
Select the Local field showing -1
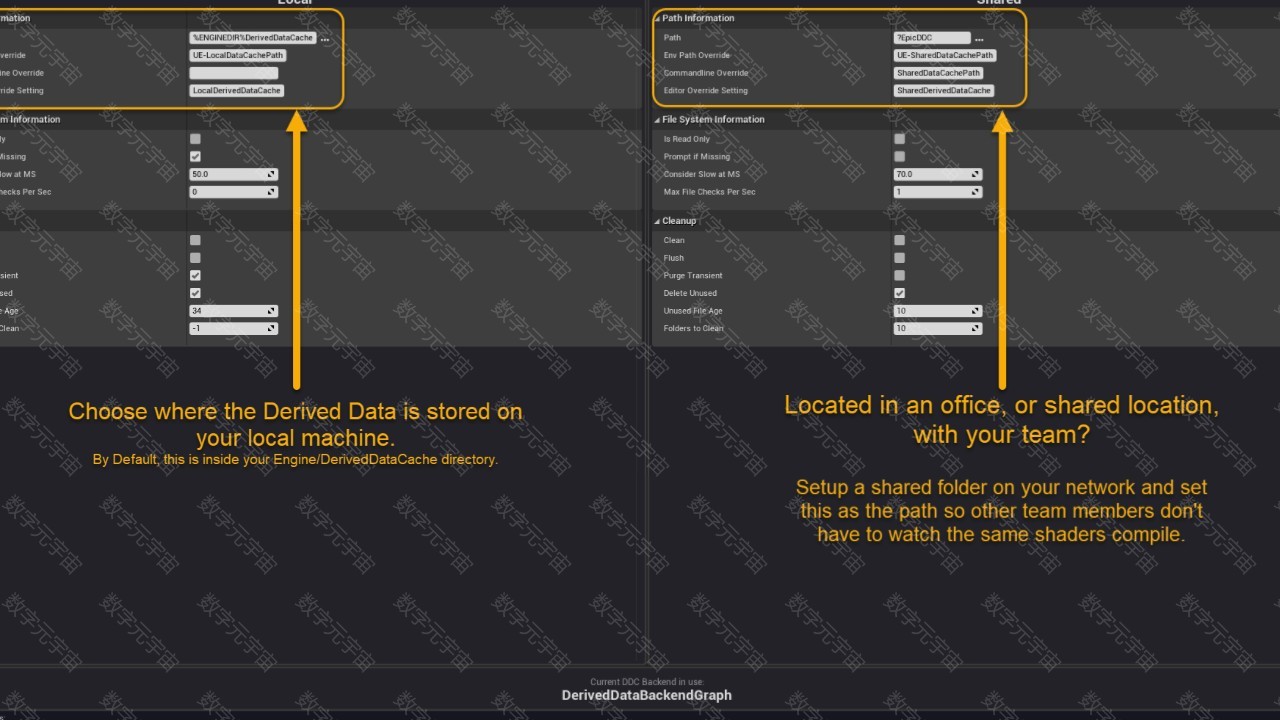(233, 328)
